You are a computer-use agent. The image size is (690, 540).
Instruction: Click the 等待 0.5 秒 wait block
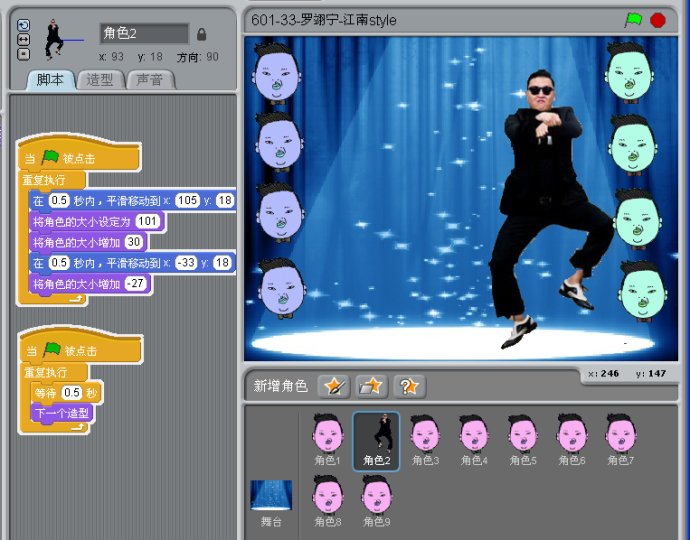coord(67,393)
